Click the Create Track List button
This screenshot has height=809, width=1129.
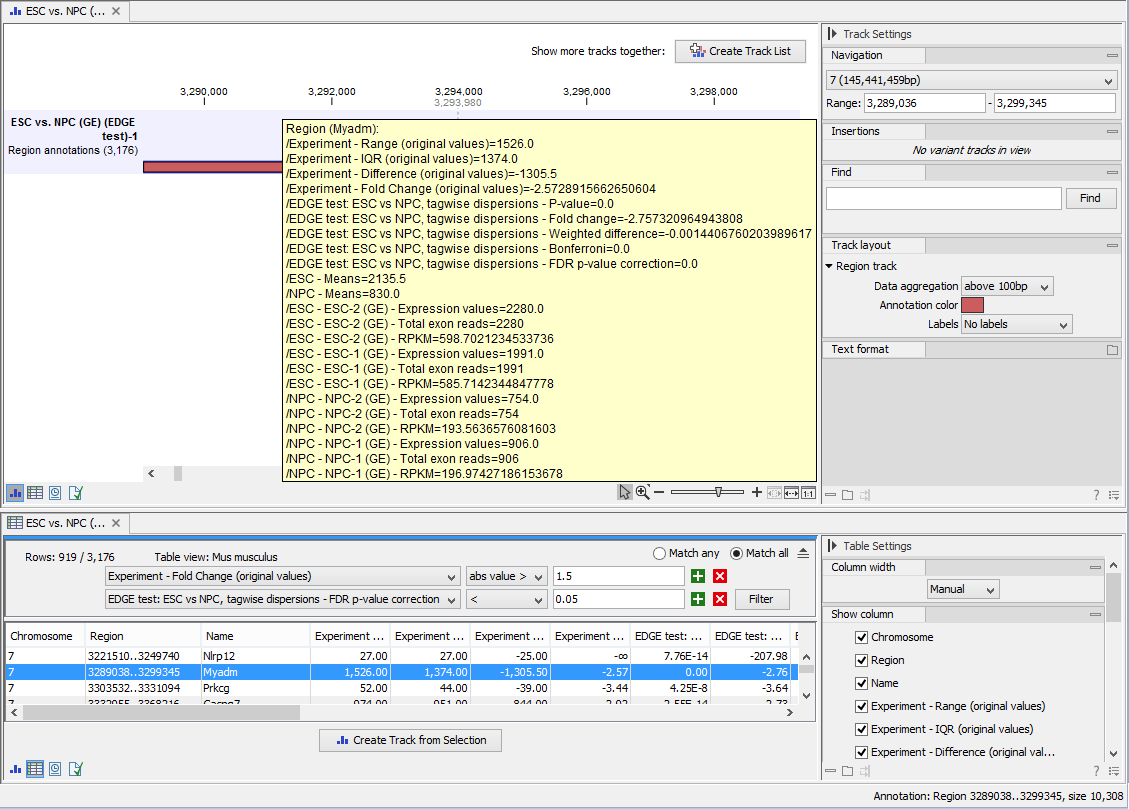(740, 51)
